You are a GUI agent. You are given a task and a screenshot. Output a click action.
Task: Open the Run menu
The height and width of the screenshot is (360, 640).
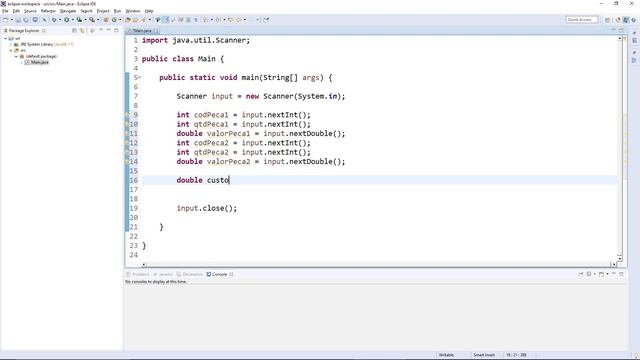coord(117,11)
